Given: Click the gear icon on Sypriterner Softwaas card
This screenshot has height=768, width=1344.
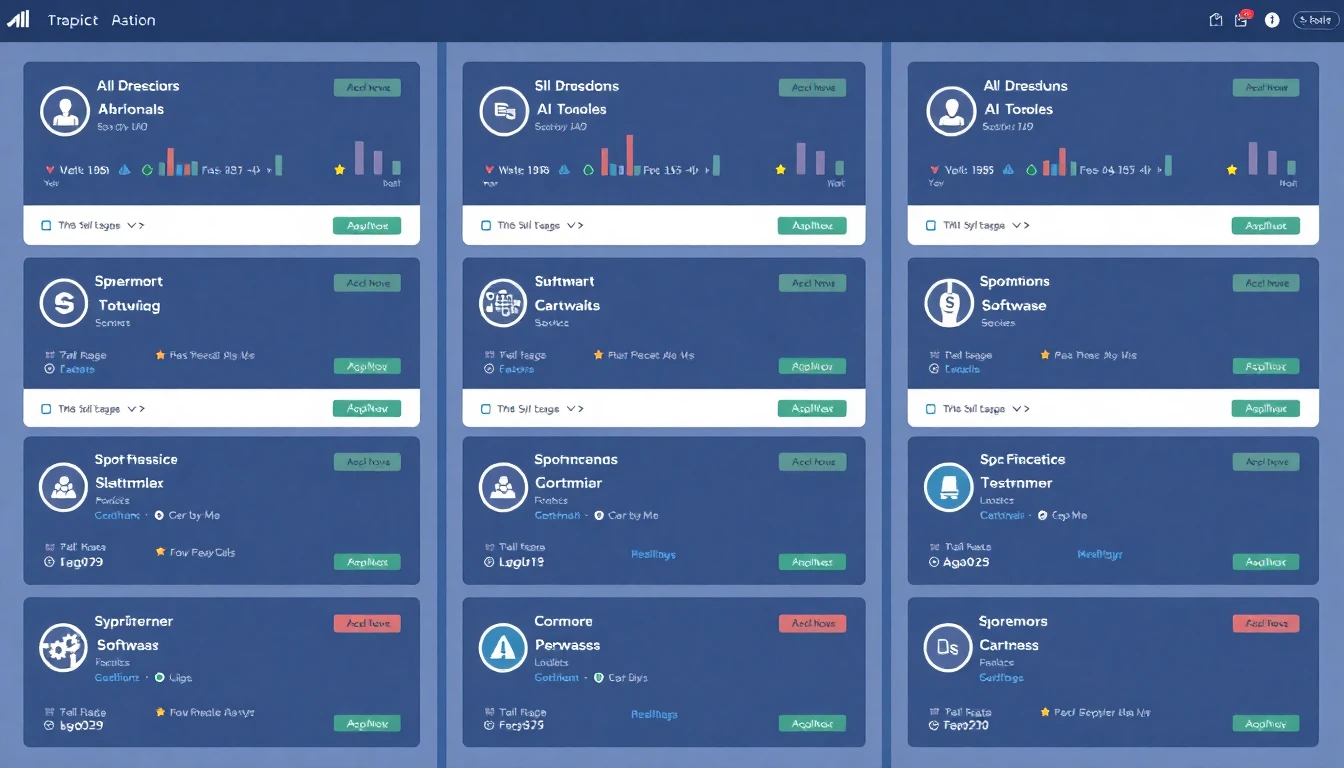Looking at the screenshot, I should (x=63, y=649).
